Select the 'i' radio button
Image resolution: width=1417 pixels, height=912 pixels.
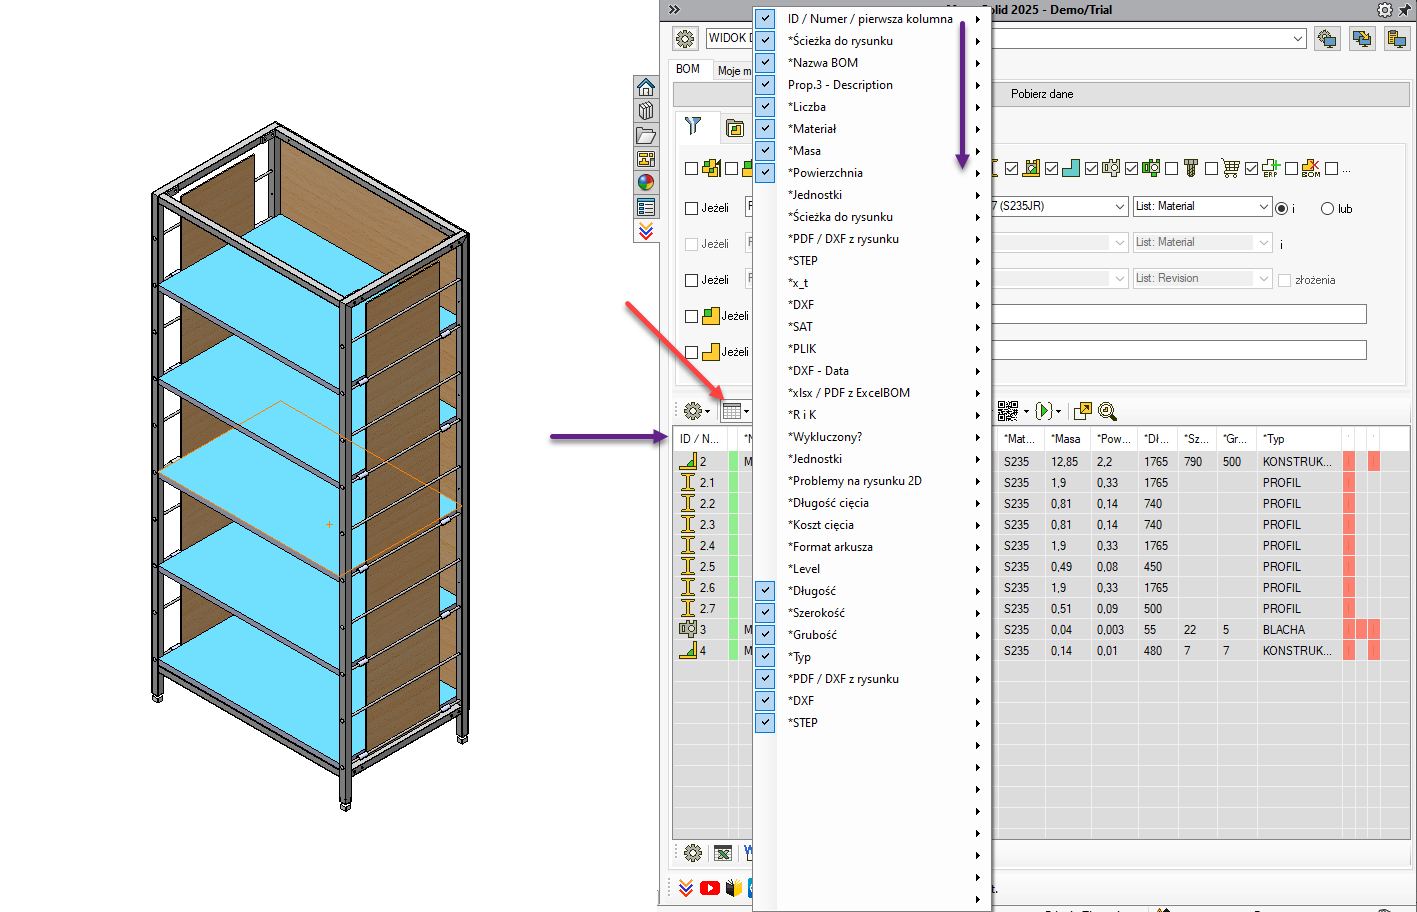coord(1282,208)
